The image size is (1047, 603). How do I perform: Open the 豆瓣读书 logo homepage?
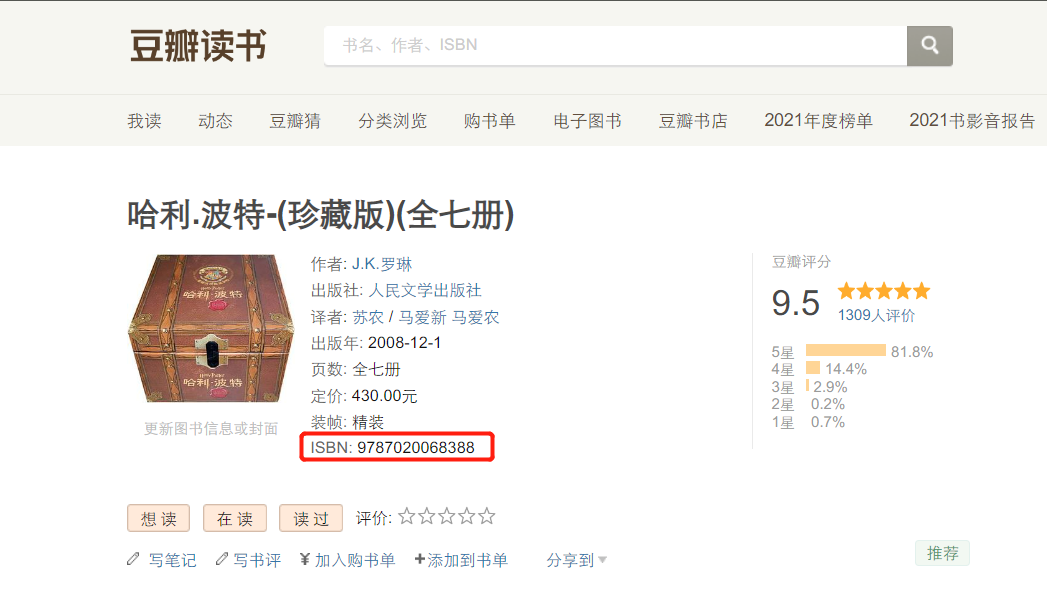198,45
